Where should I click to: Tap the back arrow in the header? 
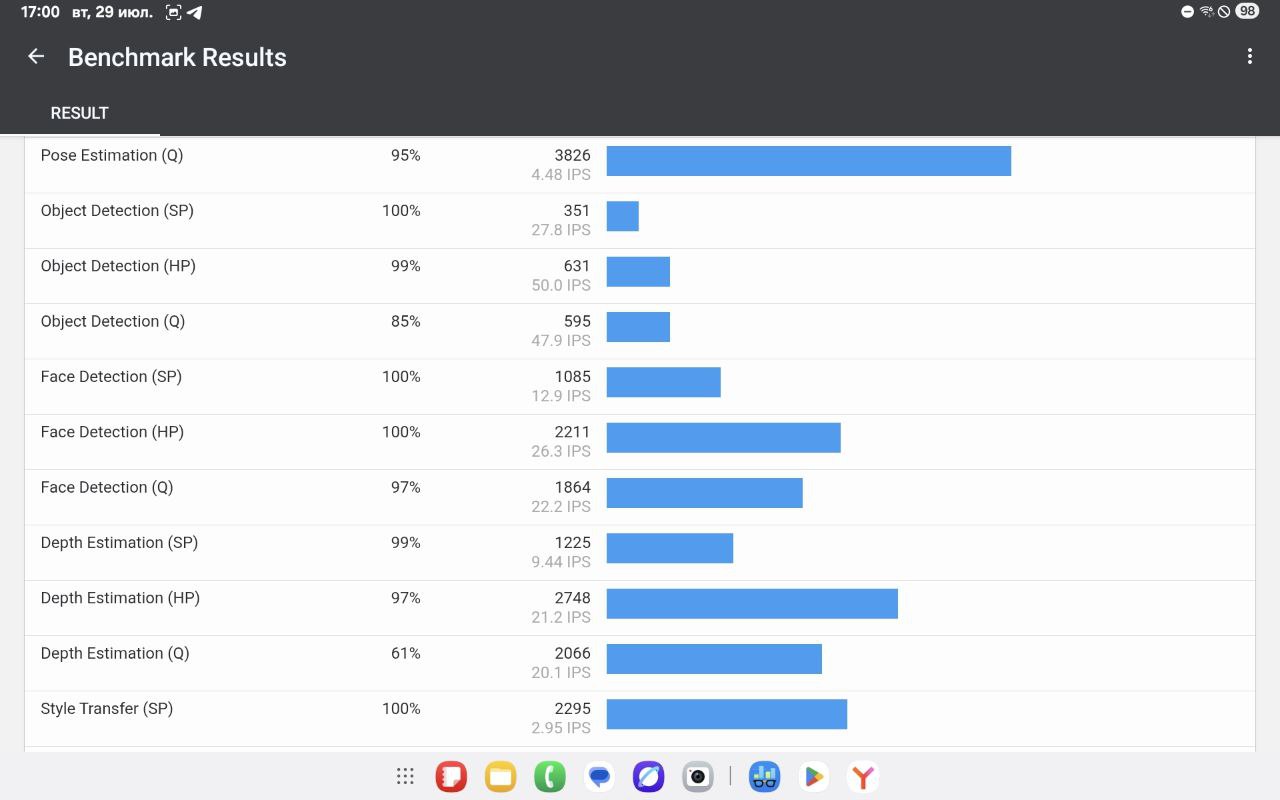[36, 57]
